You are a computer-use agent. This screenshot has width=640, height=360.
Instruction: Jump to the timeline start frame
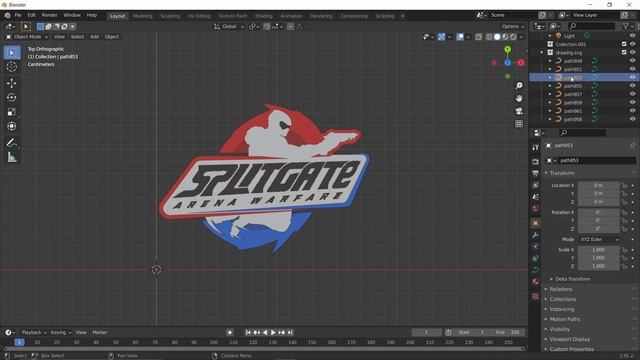248,333
